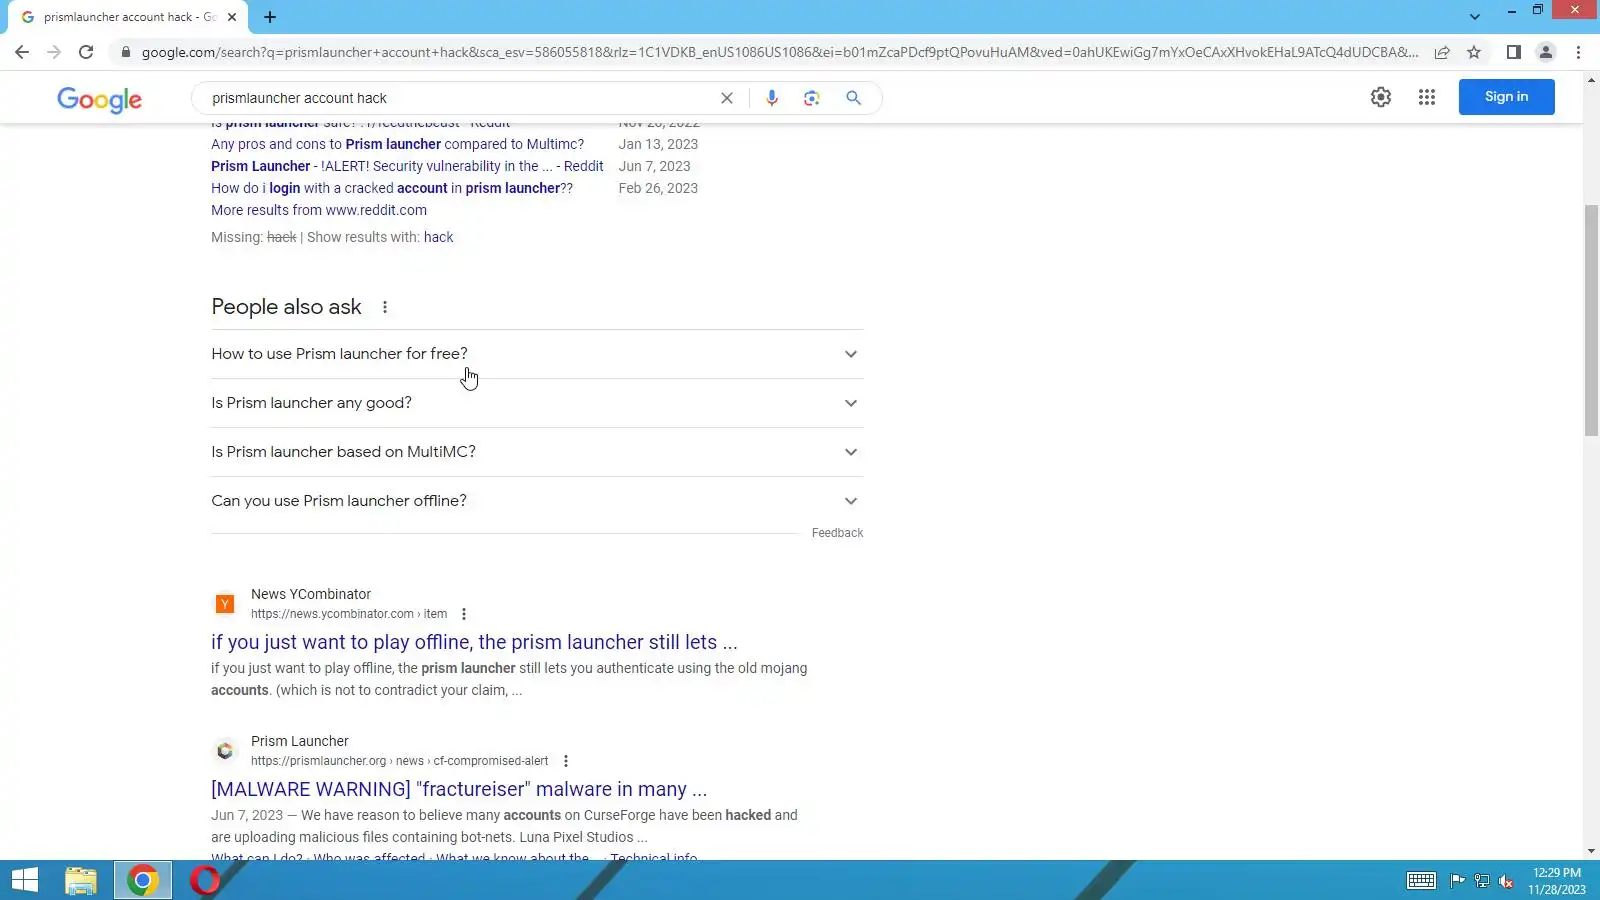Open the news.ycombinator.com URL breadcrumb

[x=349, y=614]
